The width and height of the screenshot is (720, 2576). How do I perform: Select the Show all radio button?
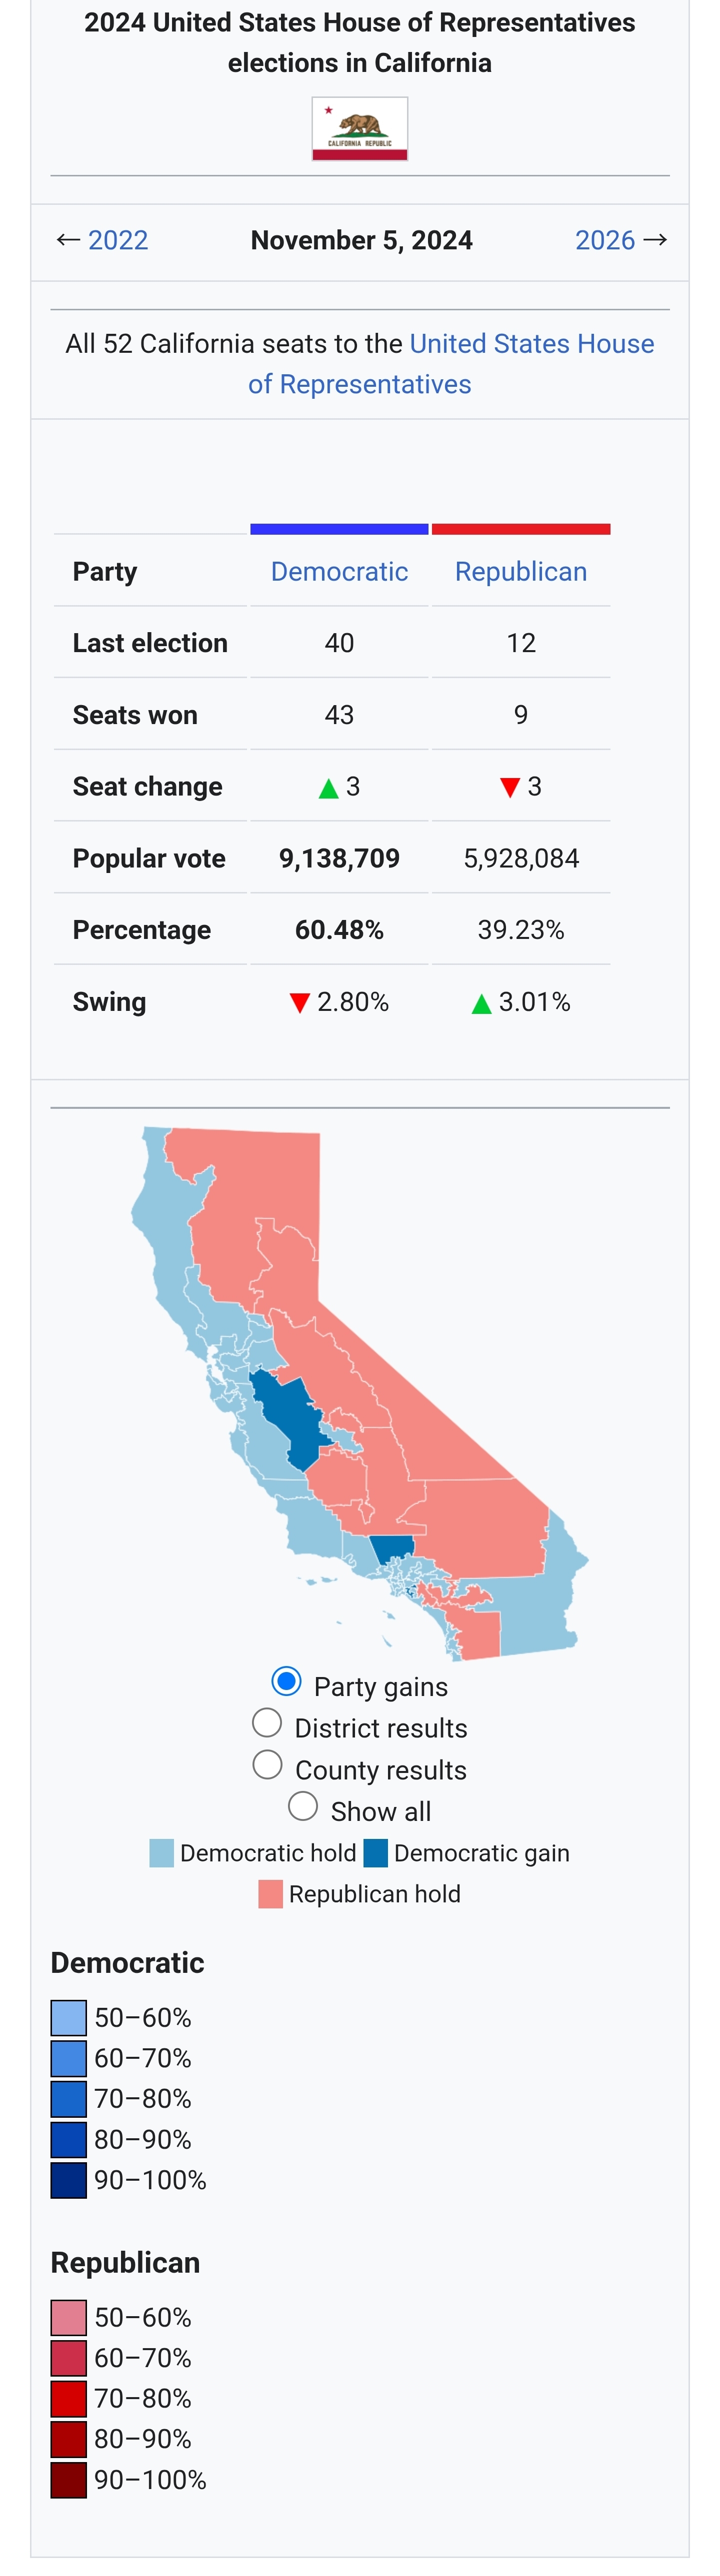point(303,1806)
